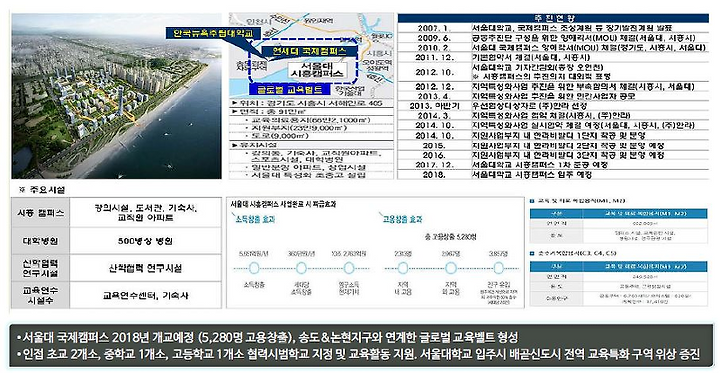Click the '※ 주요시설' heading
Screen dimensions: 720x373
42,190
